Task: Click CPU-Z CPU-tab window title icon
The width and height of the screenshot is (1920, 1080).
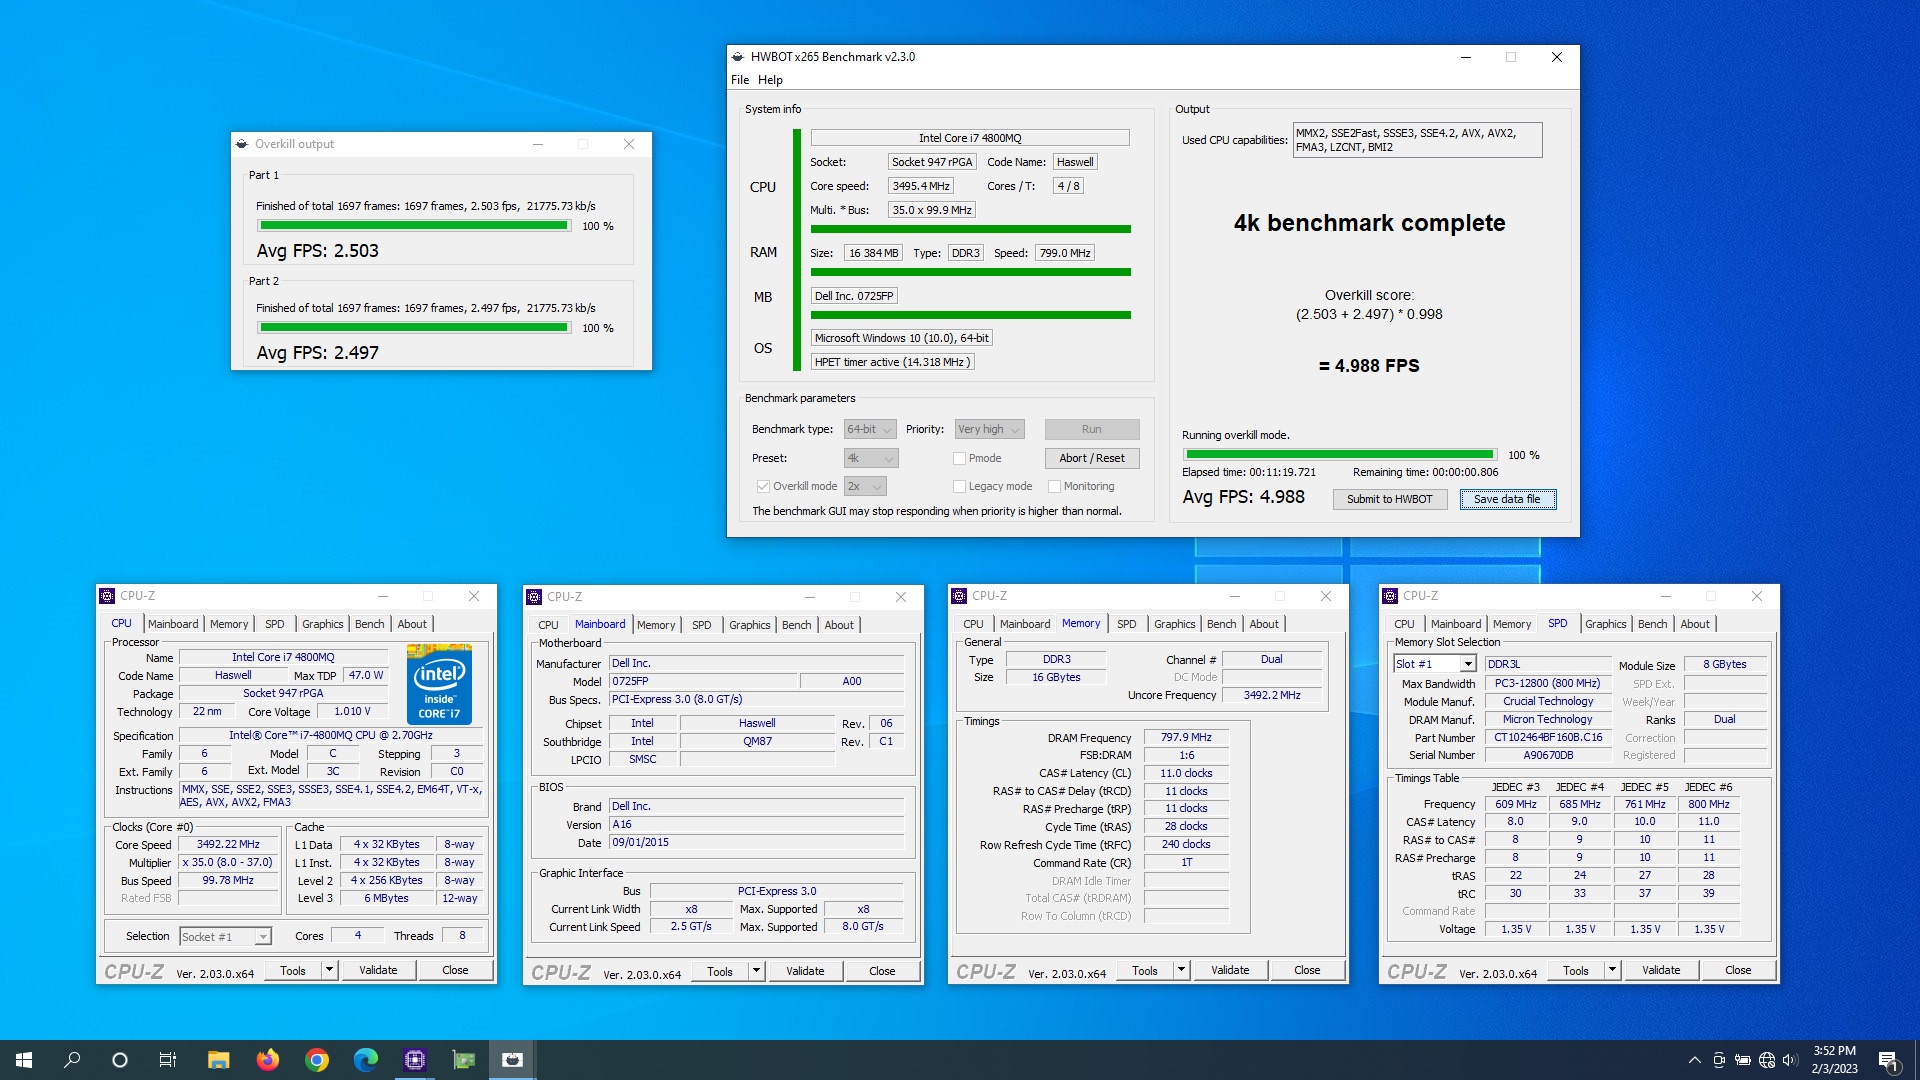Action: click(x=107, y=596)
